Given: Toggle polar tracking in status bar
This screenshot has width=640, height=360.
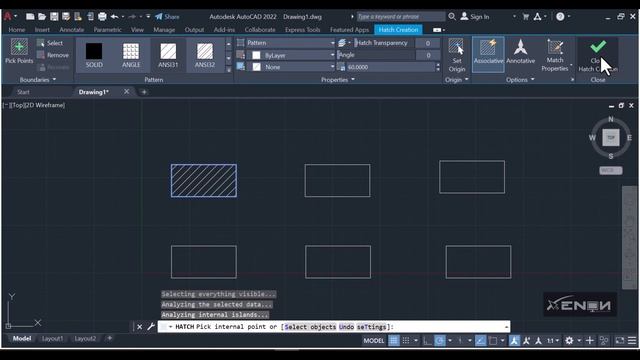Looking at the screenshot, I should (440, 340).
